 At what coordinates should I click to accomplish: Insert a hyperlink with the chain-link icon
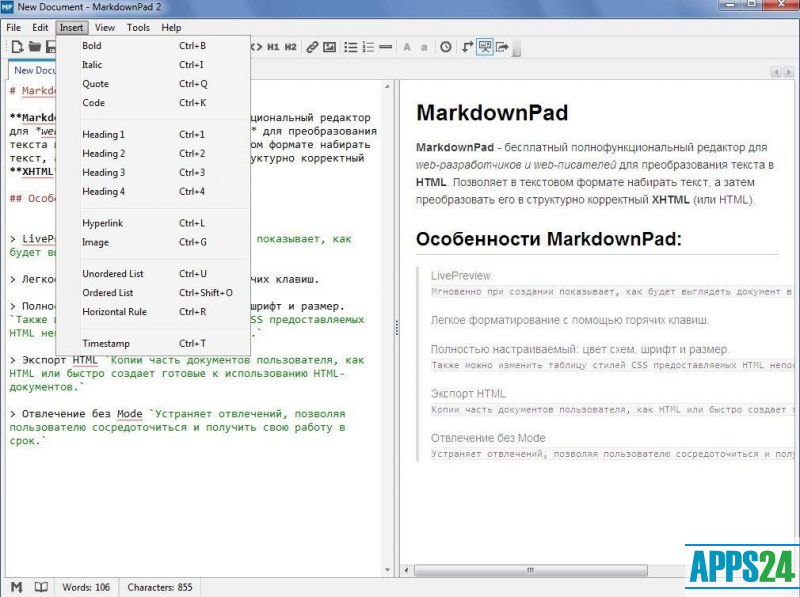point(312,47)
